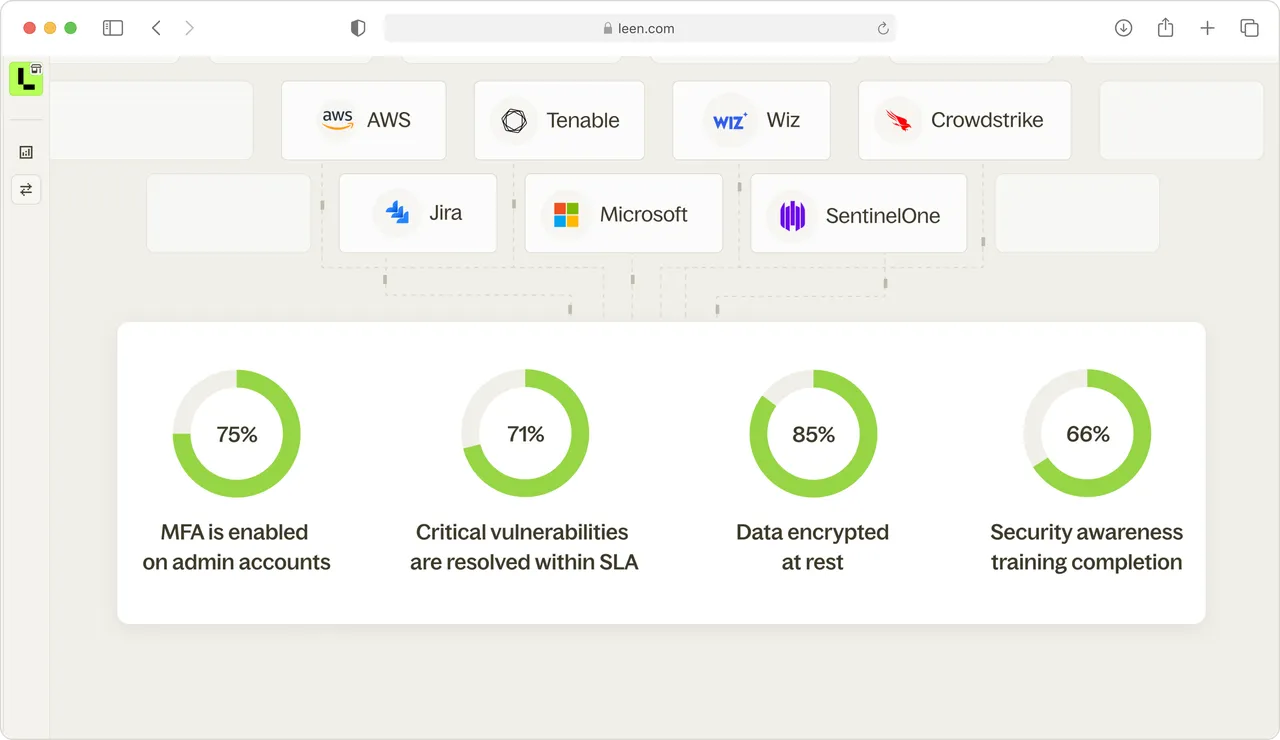Screen dimensions: 1280x740
Task: Click the Microsoft four-square logo
Action: [x=566, y=215]
